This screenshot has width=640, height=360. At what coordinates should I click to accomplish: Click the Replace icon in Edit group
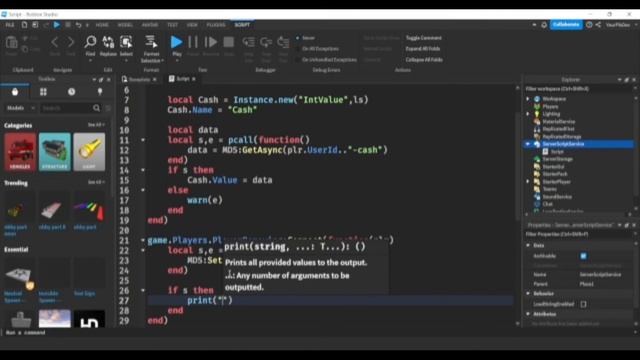coord(108,42)
